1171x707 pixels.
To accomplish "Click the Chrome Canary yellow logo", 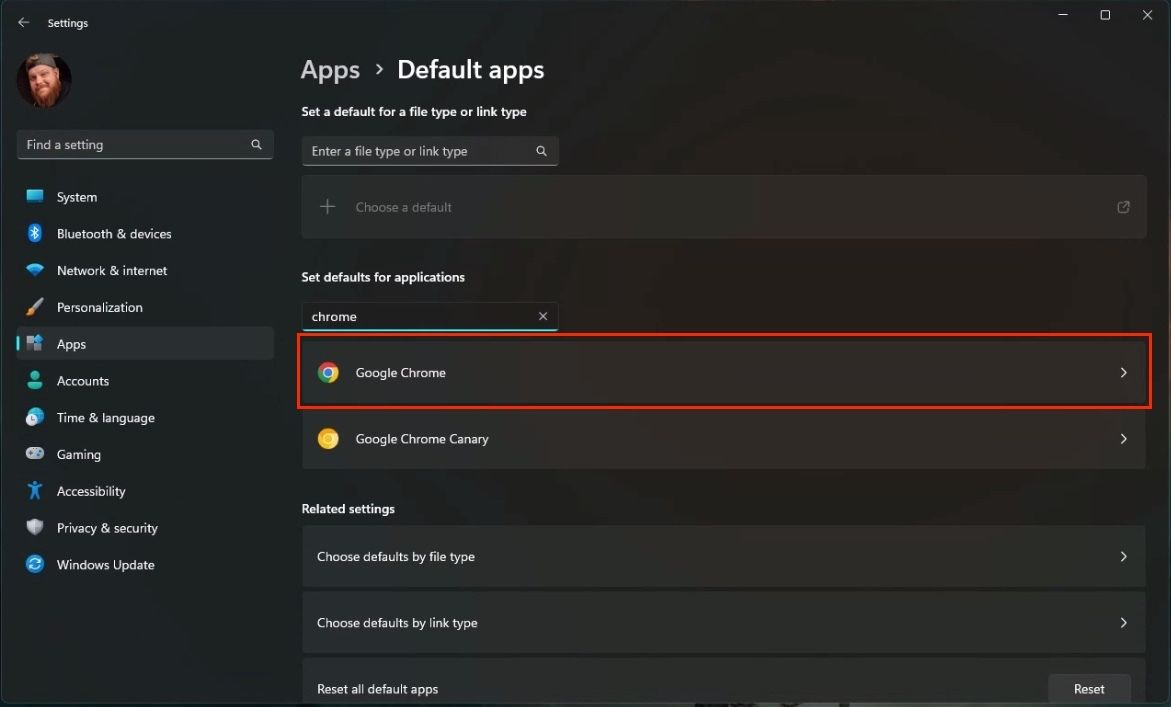I will click(328, 439).
